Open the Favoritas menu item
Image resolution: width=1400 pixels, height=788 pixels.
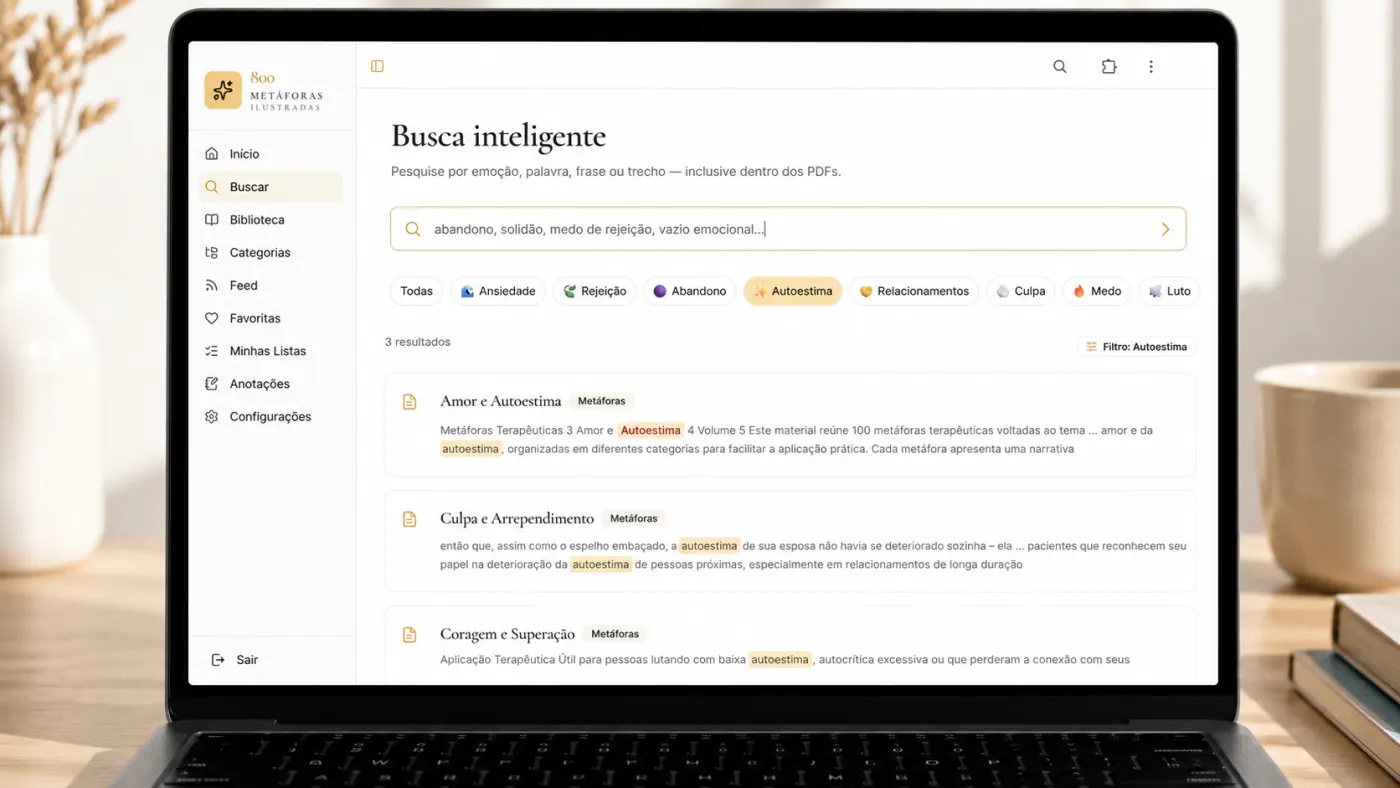pos(272,318)
